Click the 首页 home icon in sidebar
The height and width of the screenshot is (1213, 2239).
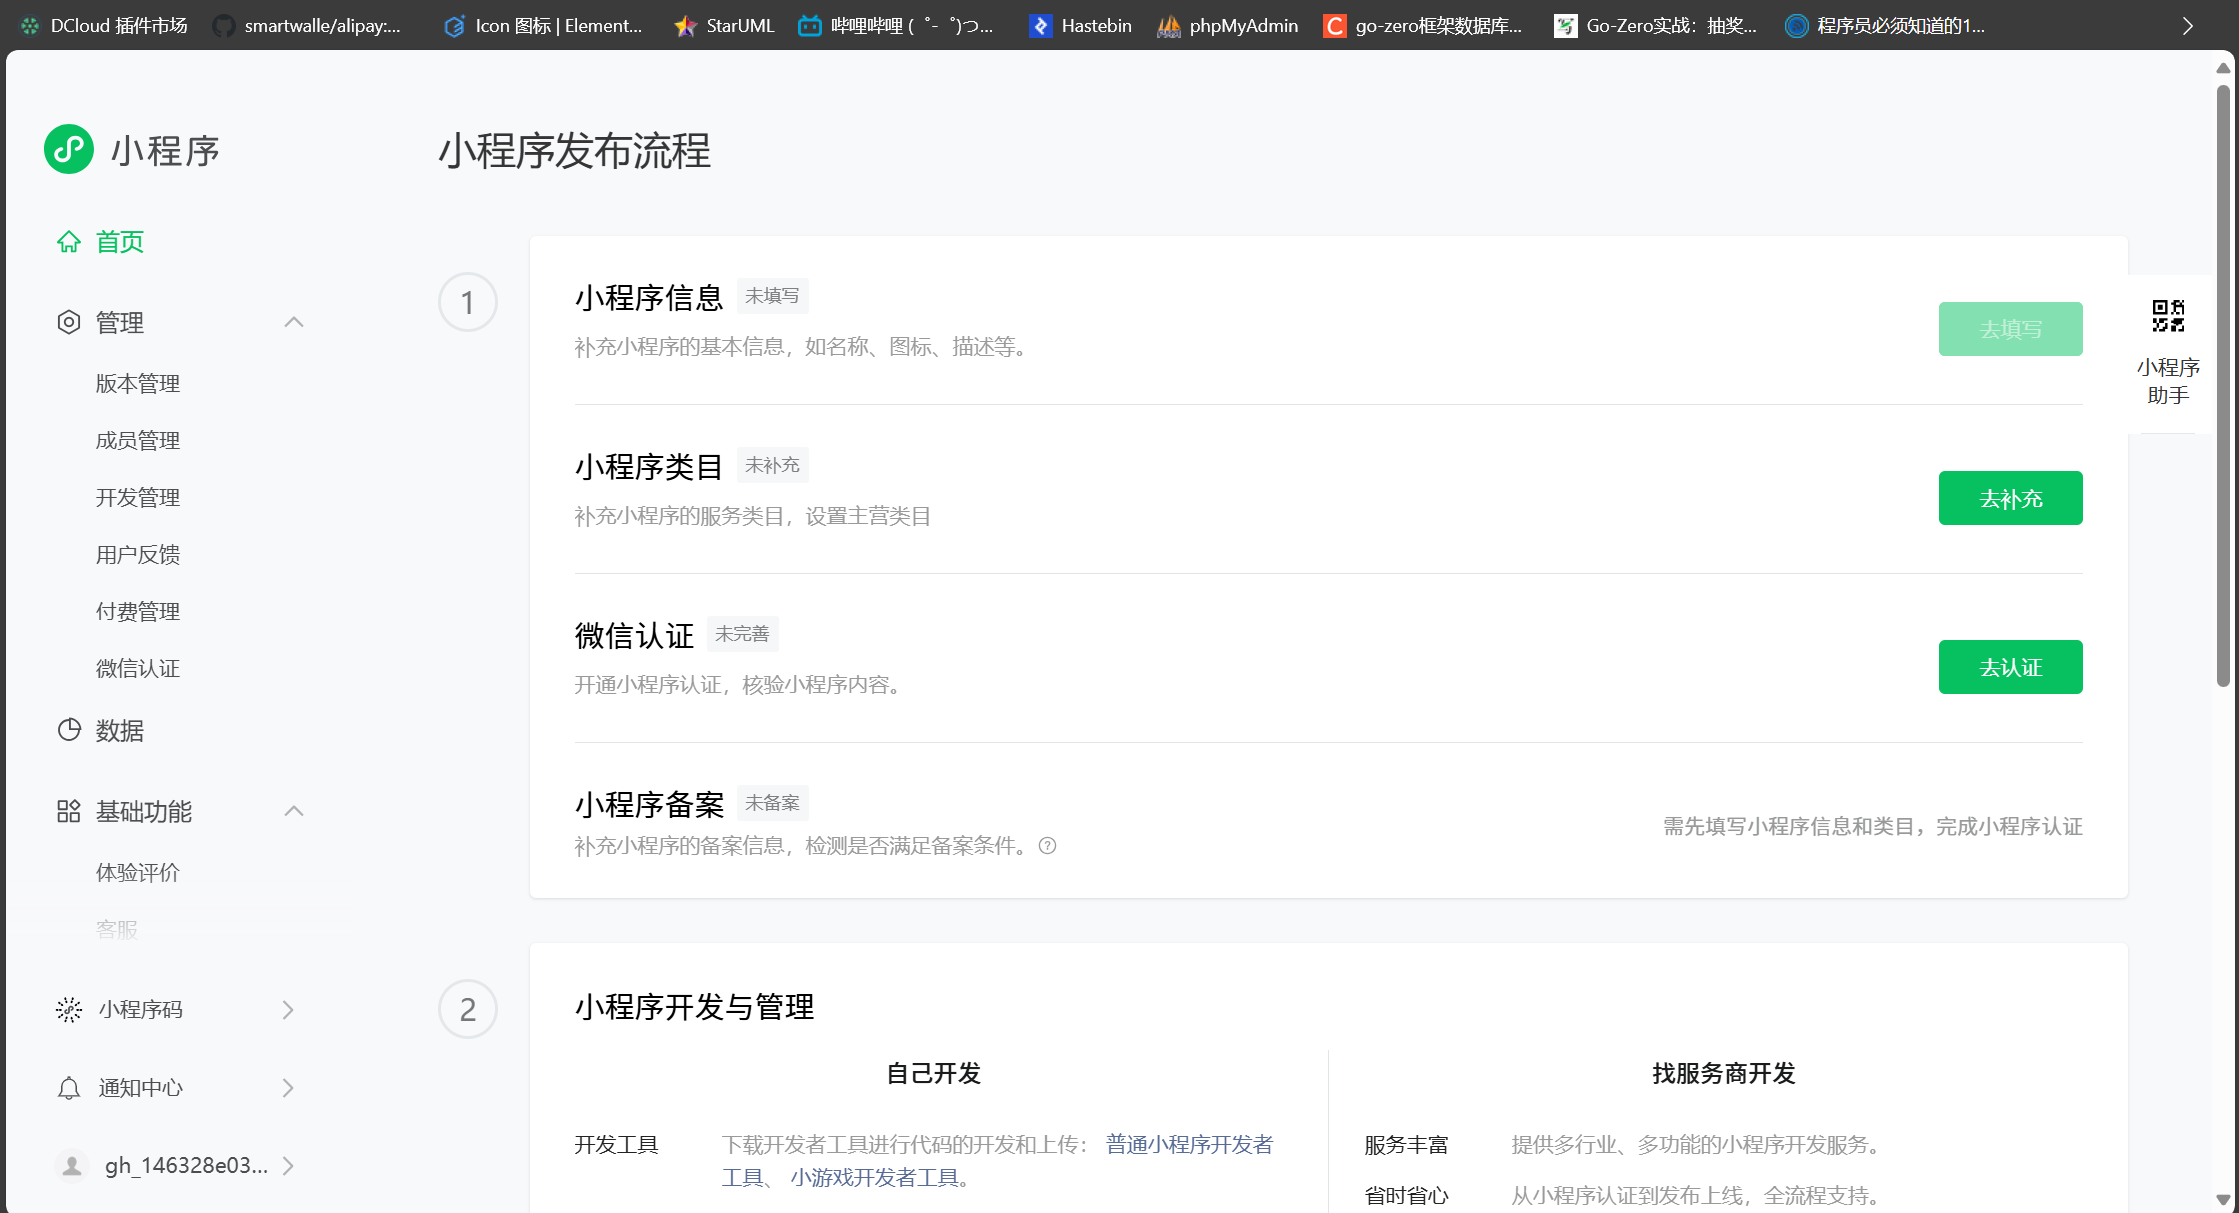coord(69,242)
